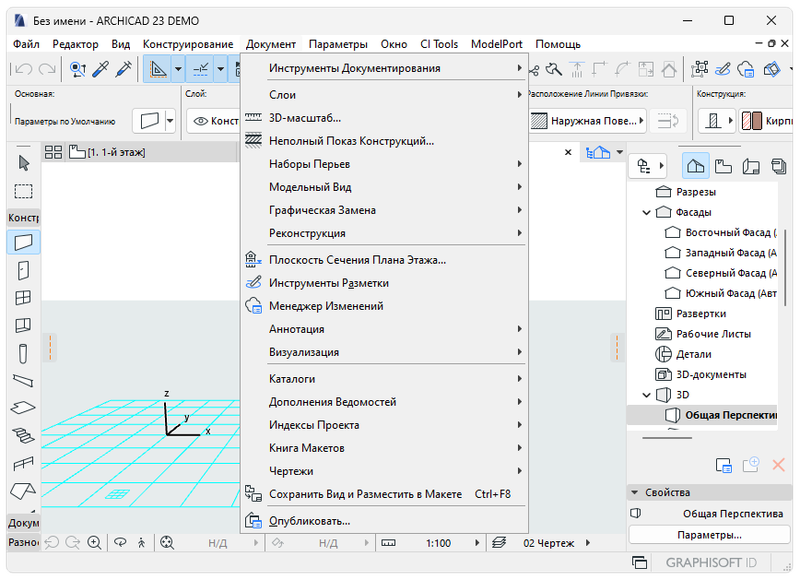Screen dimensions: 800x580
Task: Toggle the snap guides button
Action: 200,68
